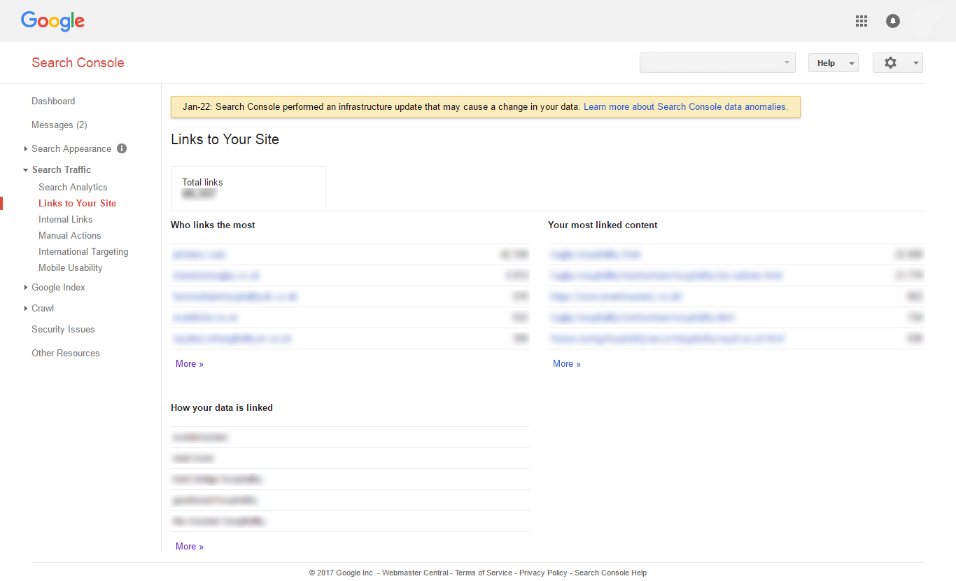Open Internal Links

point(65,219)
